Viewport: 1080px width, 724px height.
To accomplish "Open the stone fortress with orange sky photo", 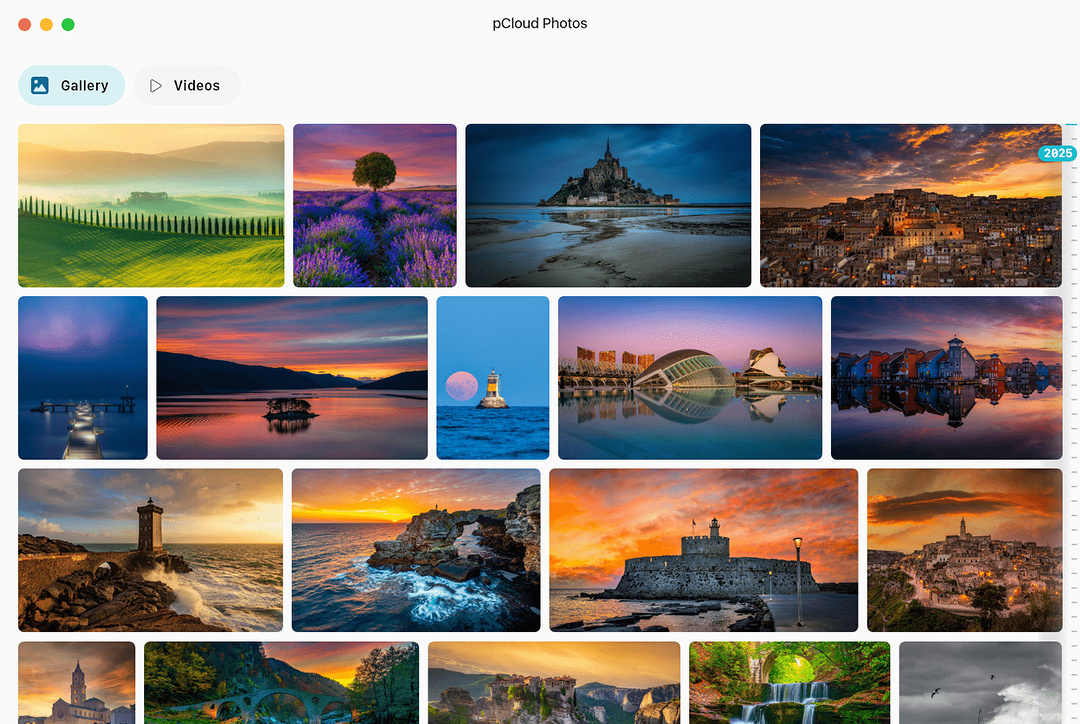I will click(704, 550).
